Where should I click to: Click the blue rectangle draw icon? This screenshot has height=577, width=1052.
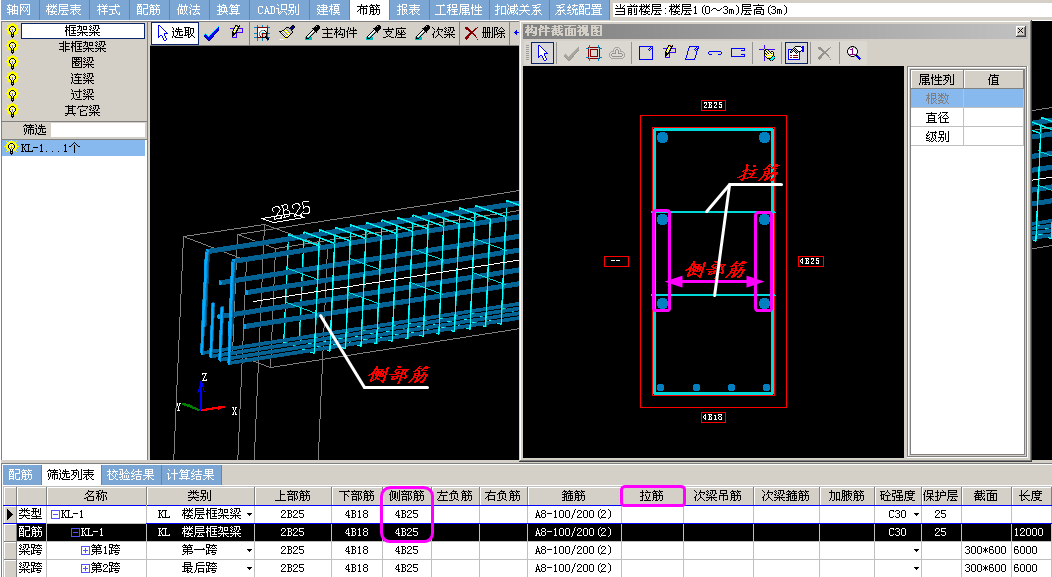click(646, 53)
